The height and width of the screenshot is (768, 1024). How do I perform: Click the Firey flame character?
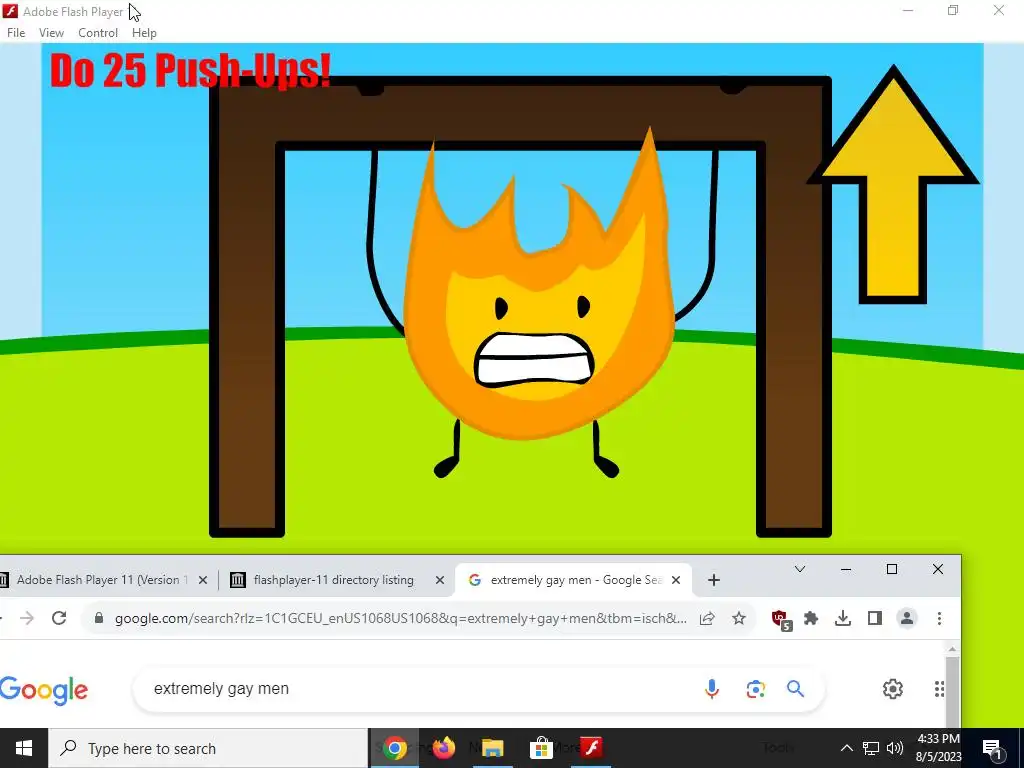tap(537, 287)
